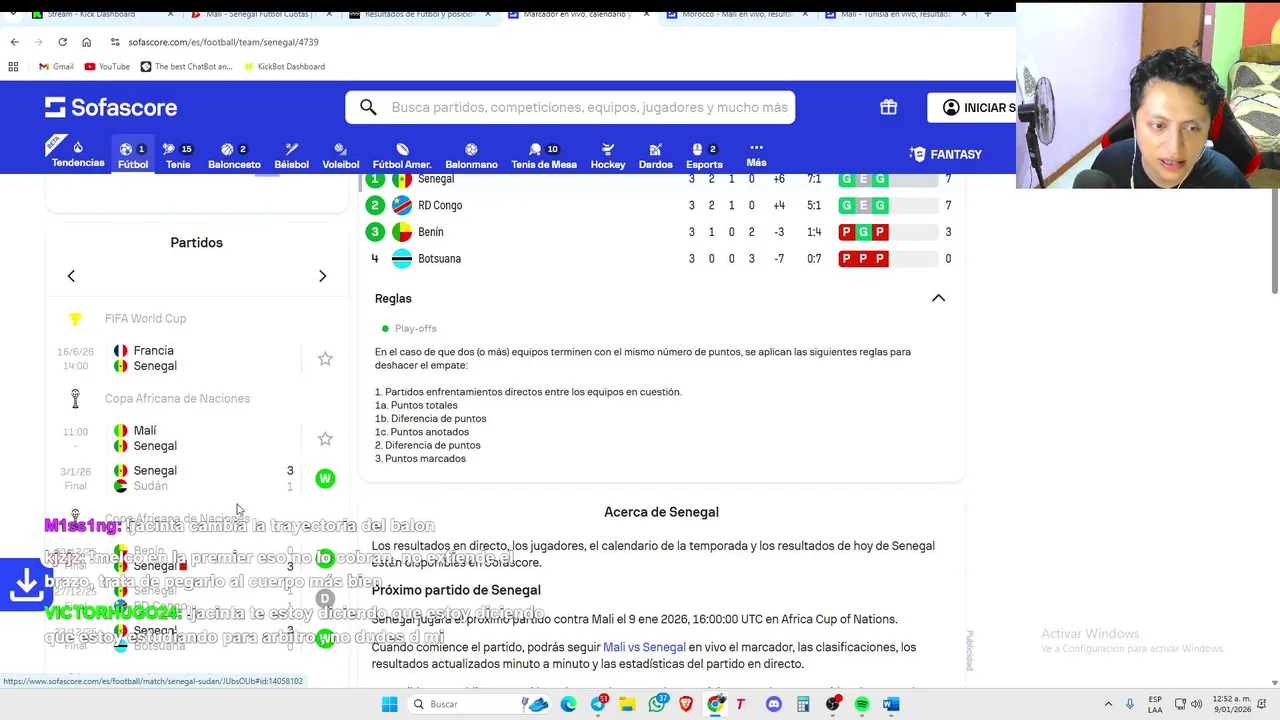
Task: Select the Fútbol sport icon
Action: (x=132, y=154)
